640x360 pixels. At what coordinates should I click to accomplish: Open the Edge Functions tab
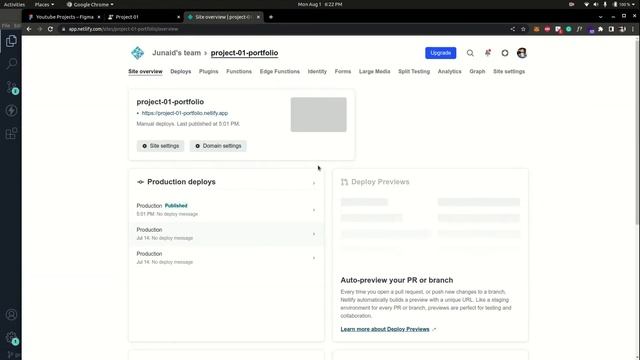pyautogui.click(x=280, y=71)
